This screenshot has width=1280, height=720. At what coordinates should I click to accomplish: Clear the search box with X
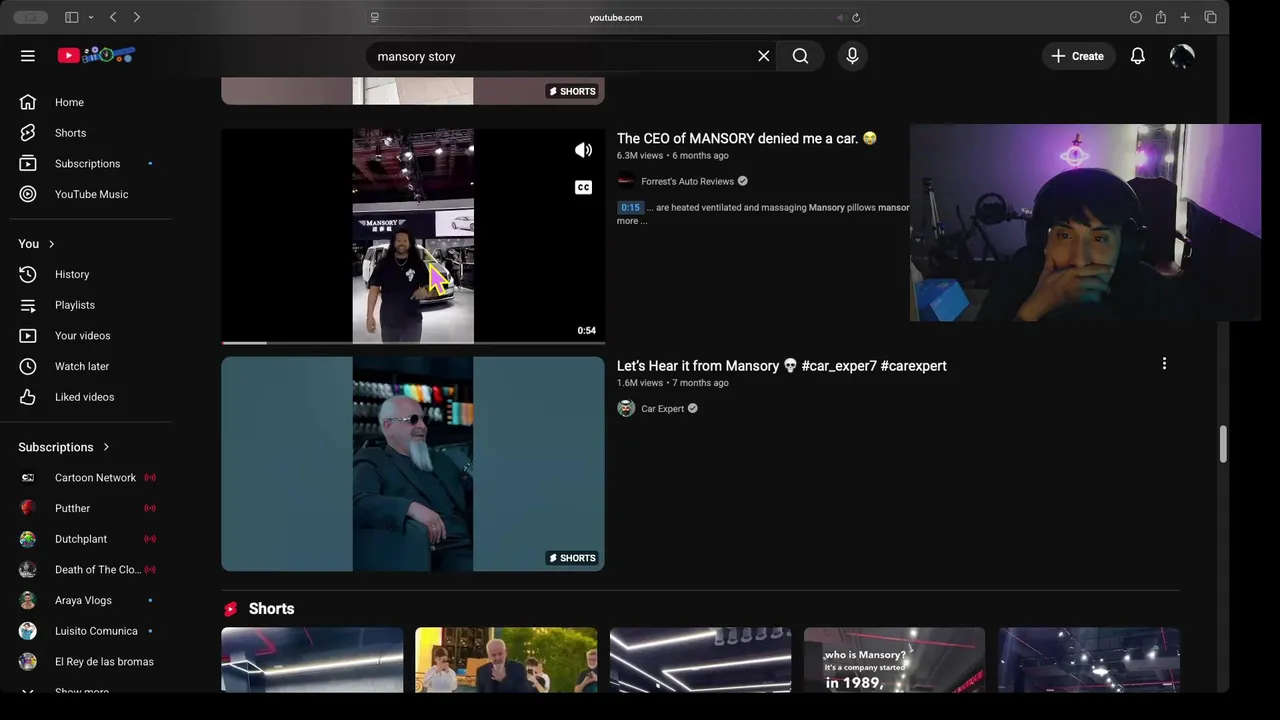(764, 56)
